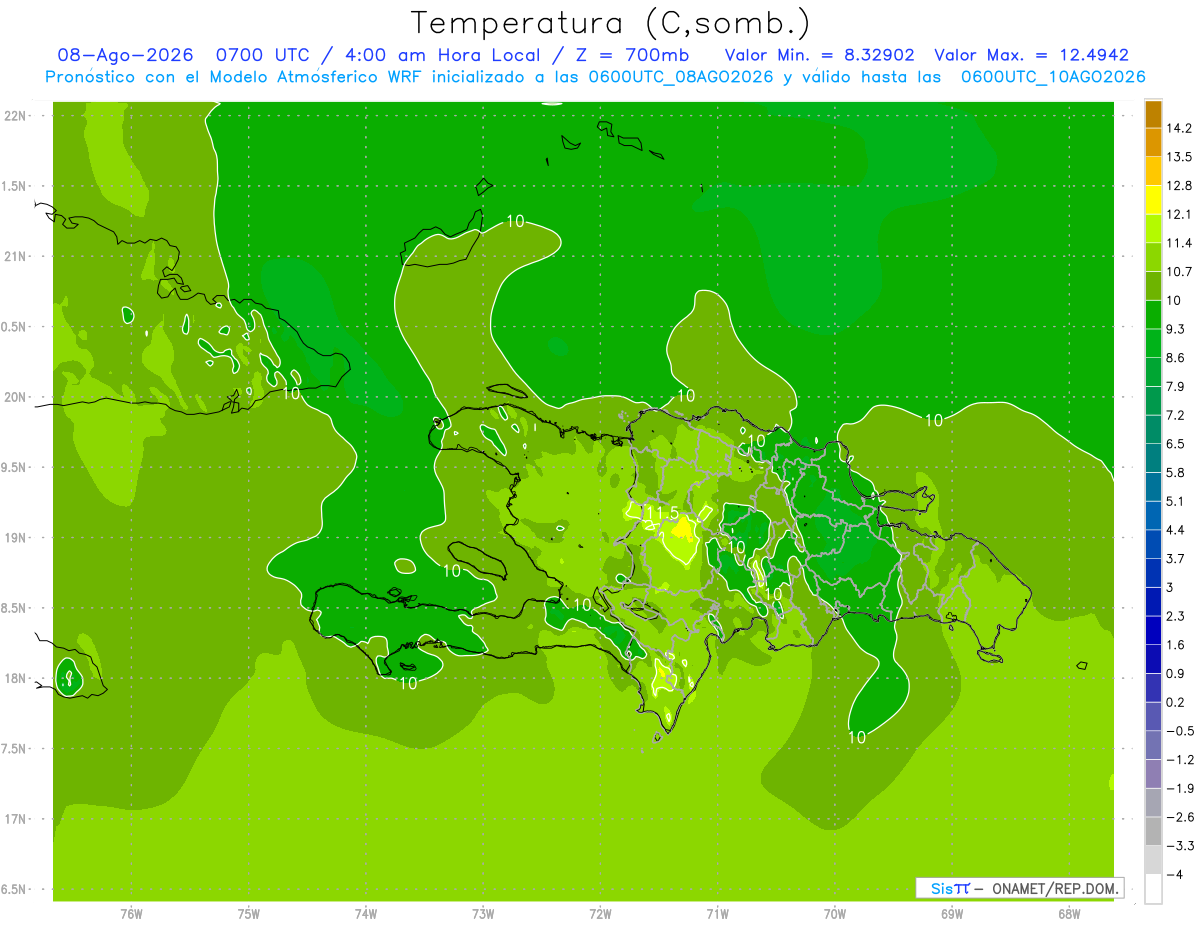The image size is (1200, 927).
Task: Click the "0600UTC_08AGO2026" initialization text
Action: [681, 77]
